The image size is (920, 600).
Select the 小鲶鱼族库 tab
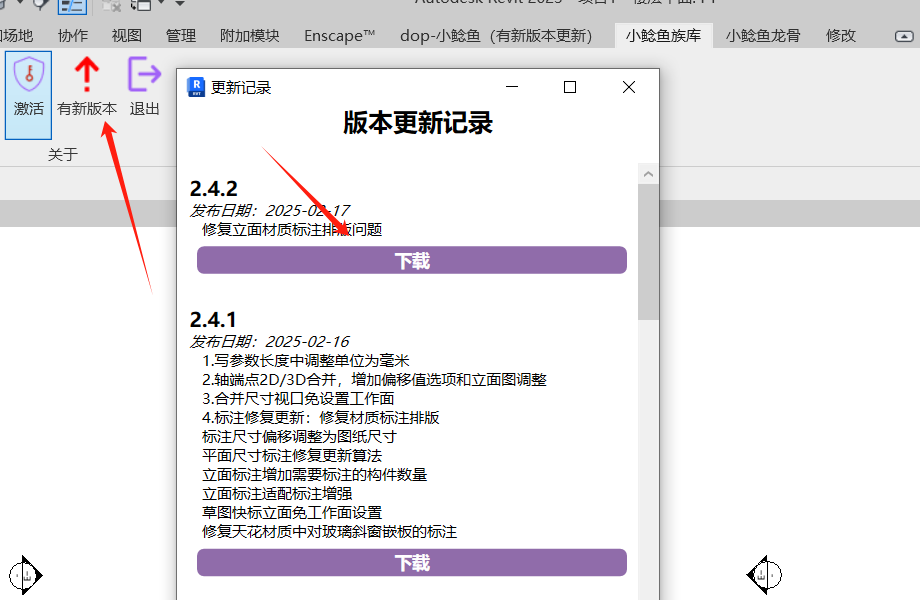pos(663,36)
